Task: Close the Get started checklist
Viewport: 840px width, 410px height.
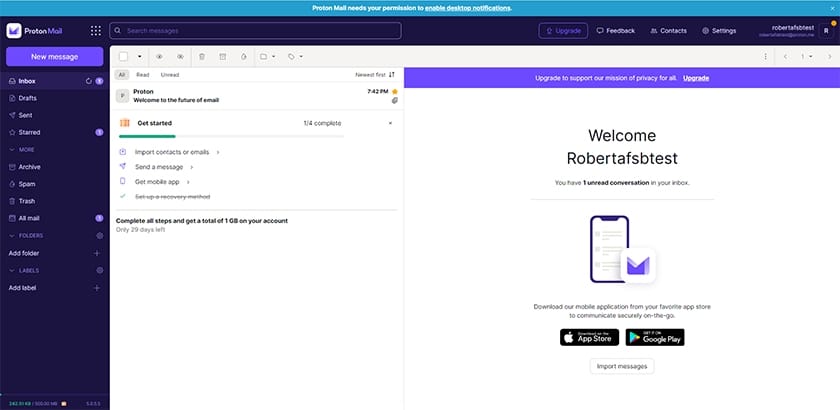Action: 390,123
